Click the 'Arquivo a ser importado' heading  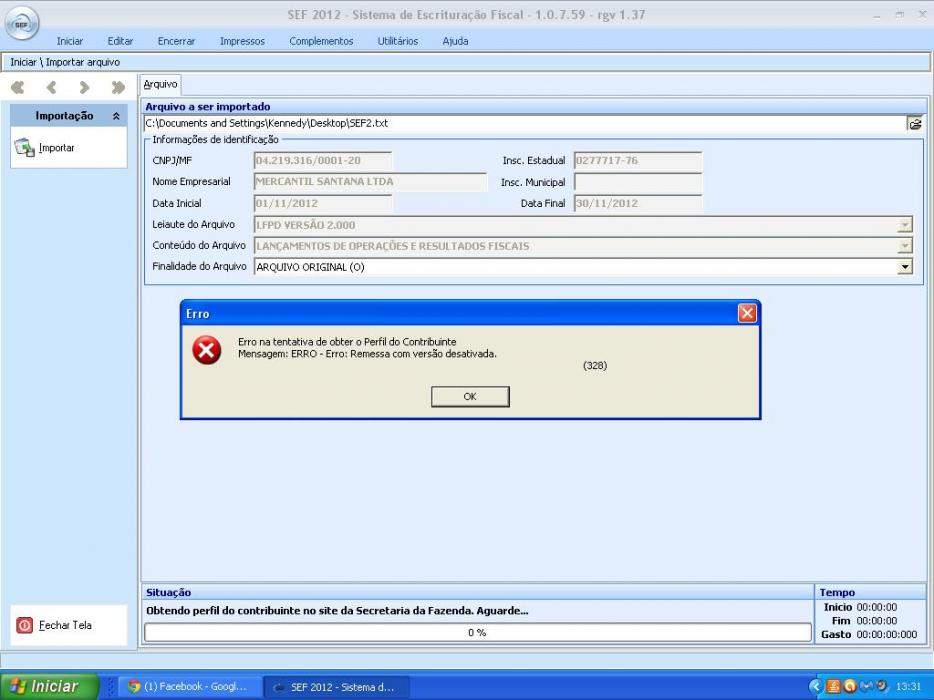pos(208,107)
